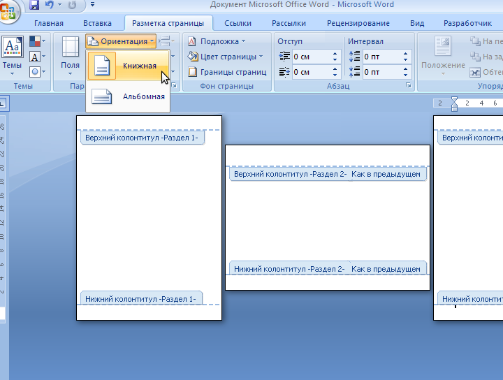Click Верхний колонтитул -Раздел 2- label
This screenshot has height=380, width=503.
tap(290, 174)
